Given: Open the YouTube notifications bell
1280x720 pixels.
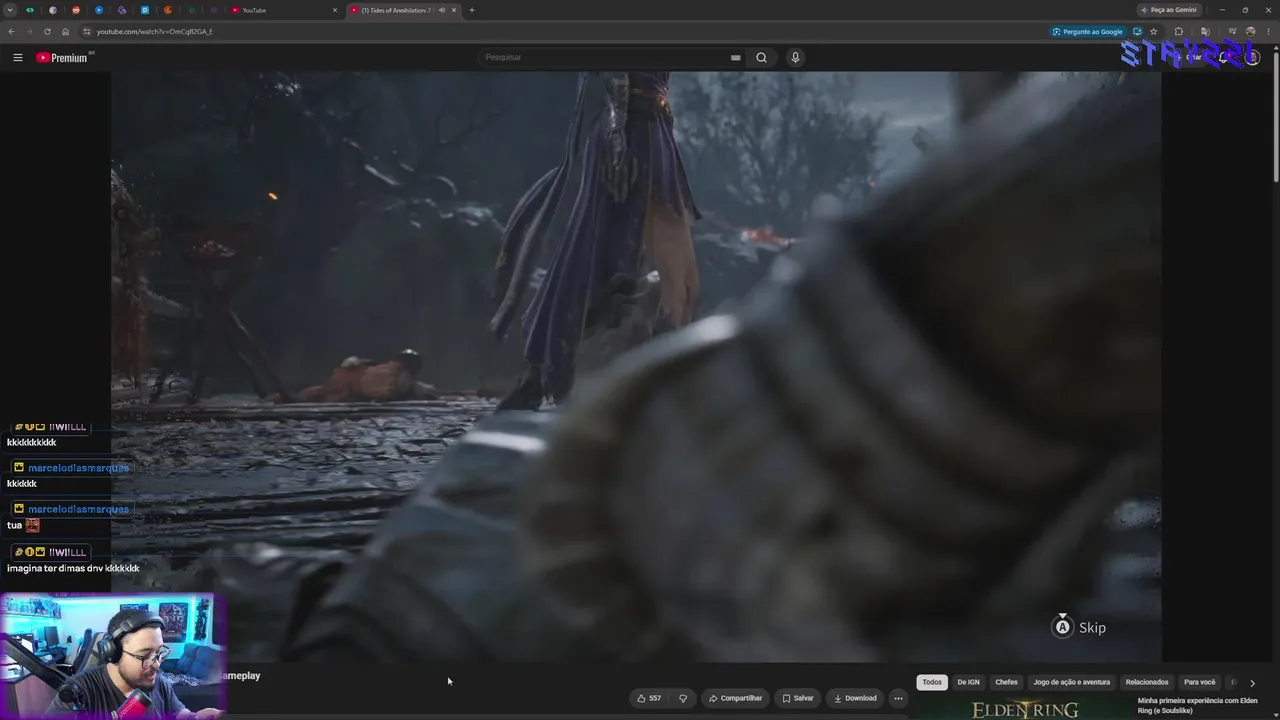Looking at the screenshot, I should tap(1222, 57).
